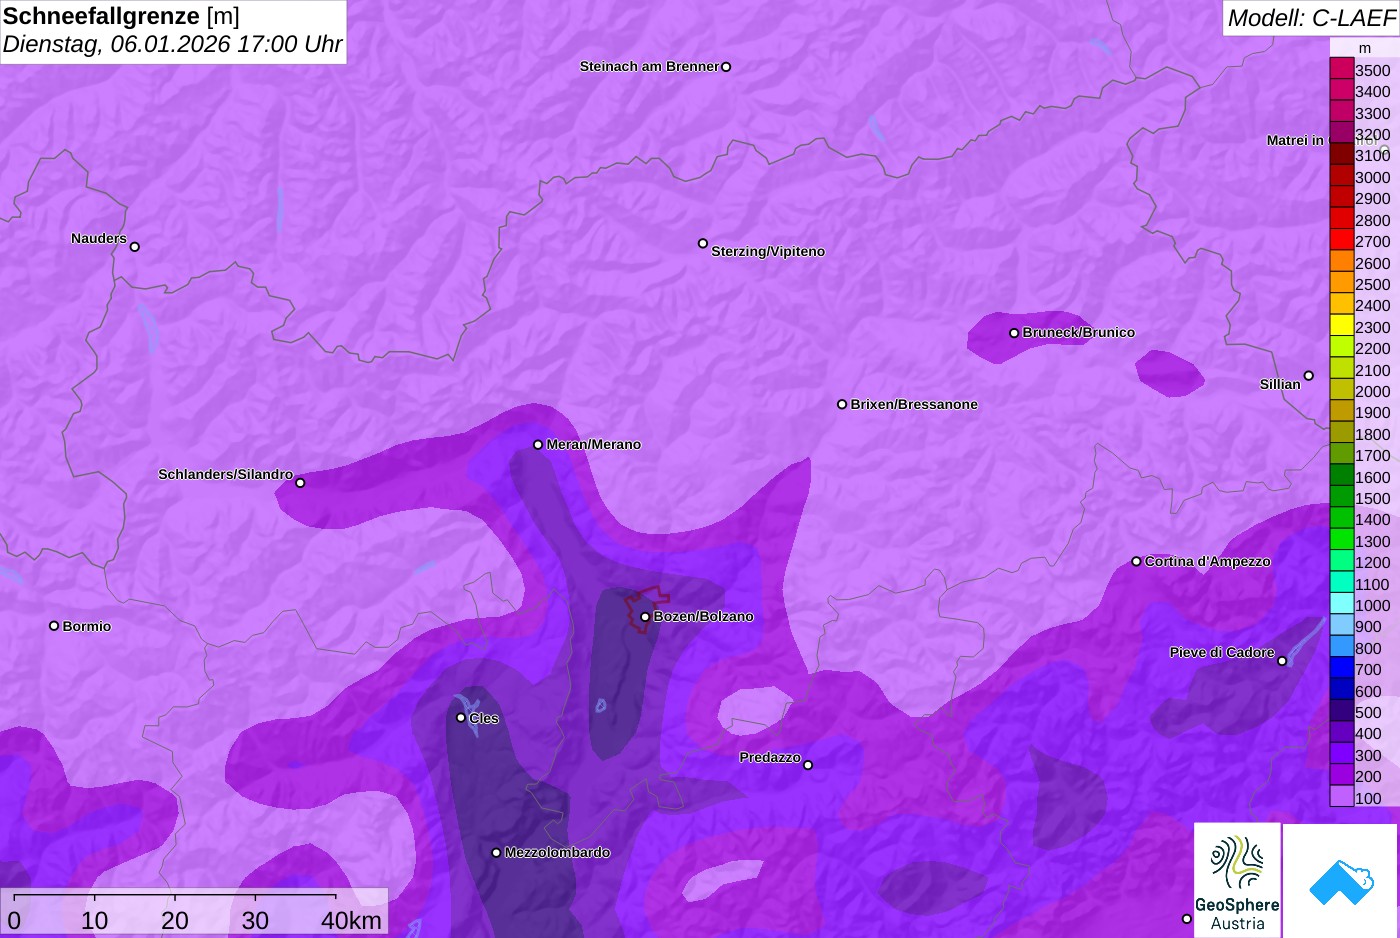Click the 2300 m yellow legend swatch
The width and height of the screenshot is (1400, 938).
1341,326
